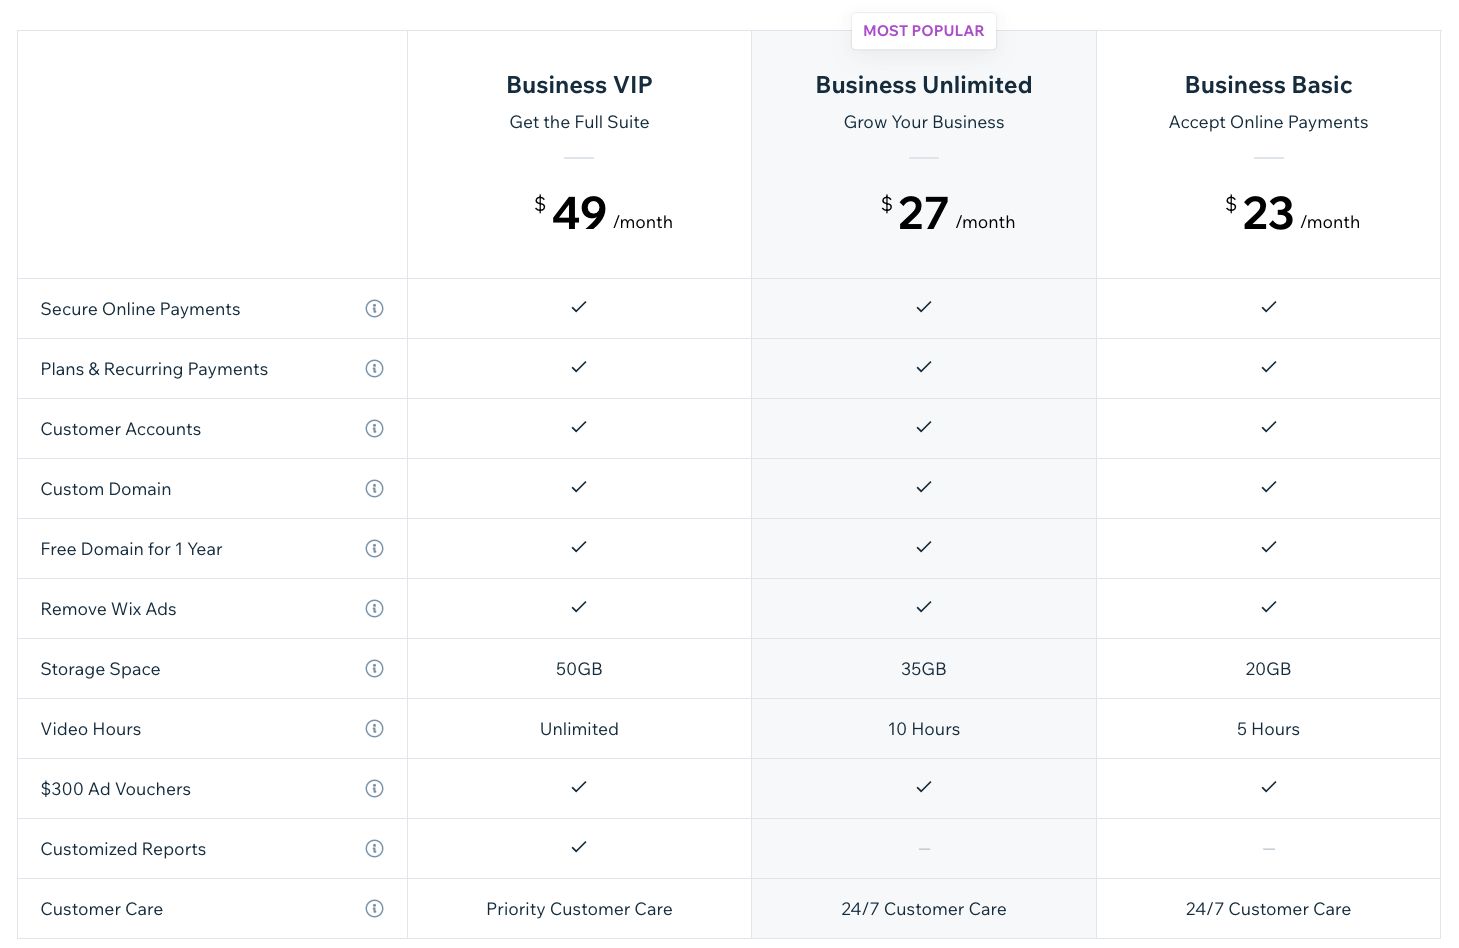1459x948 pixels.
Task: Select the Business Unlimited Remove Wix Ads checkmark
Action: (x=923, y=607)
